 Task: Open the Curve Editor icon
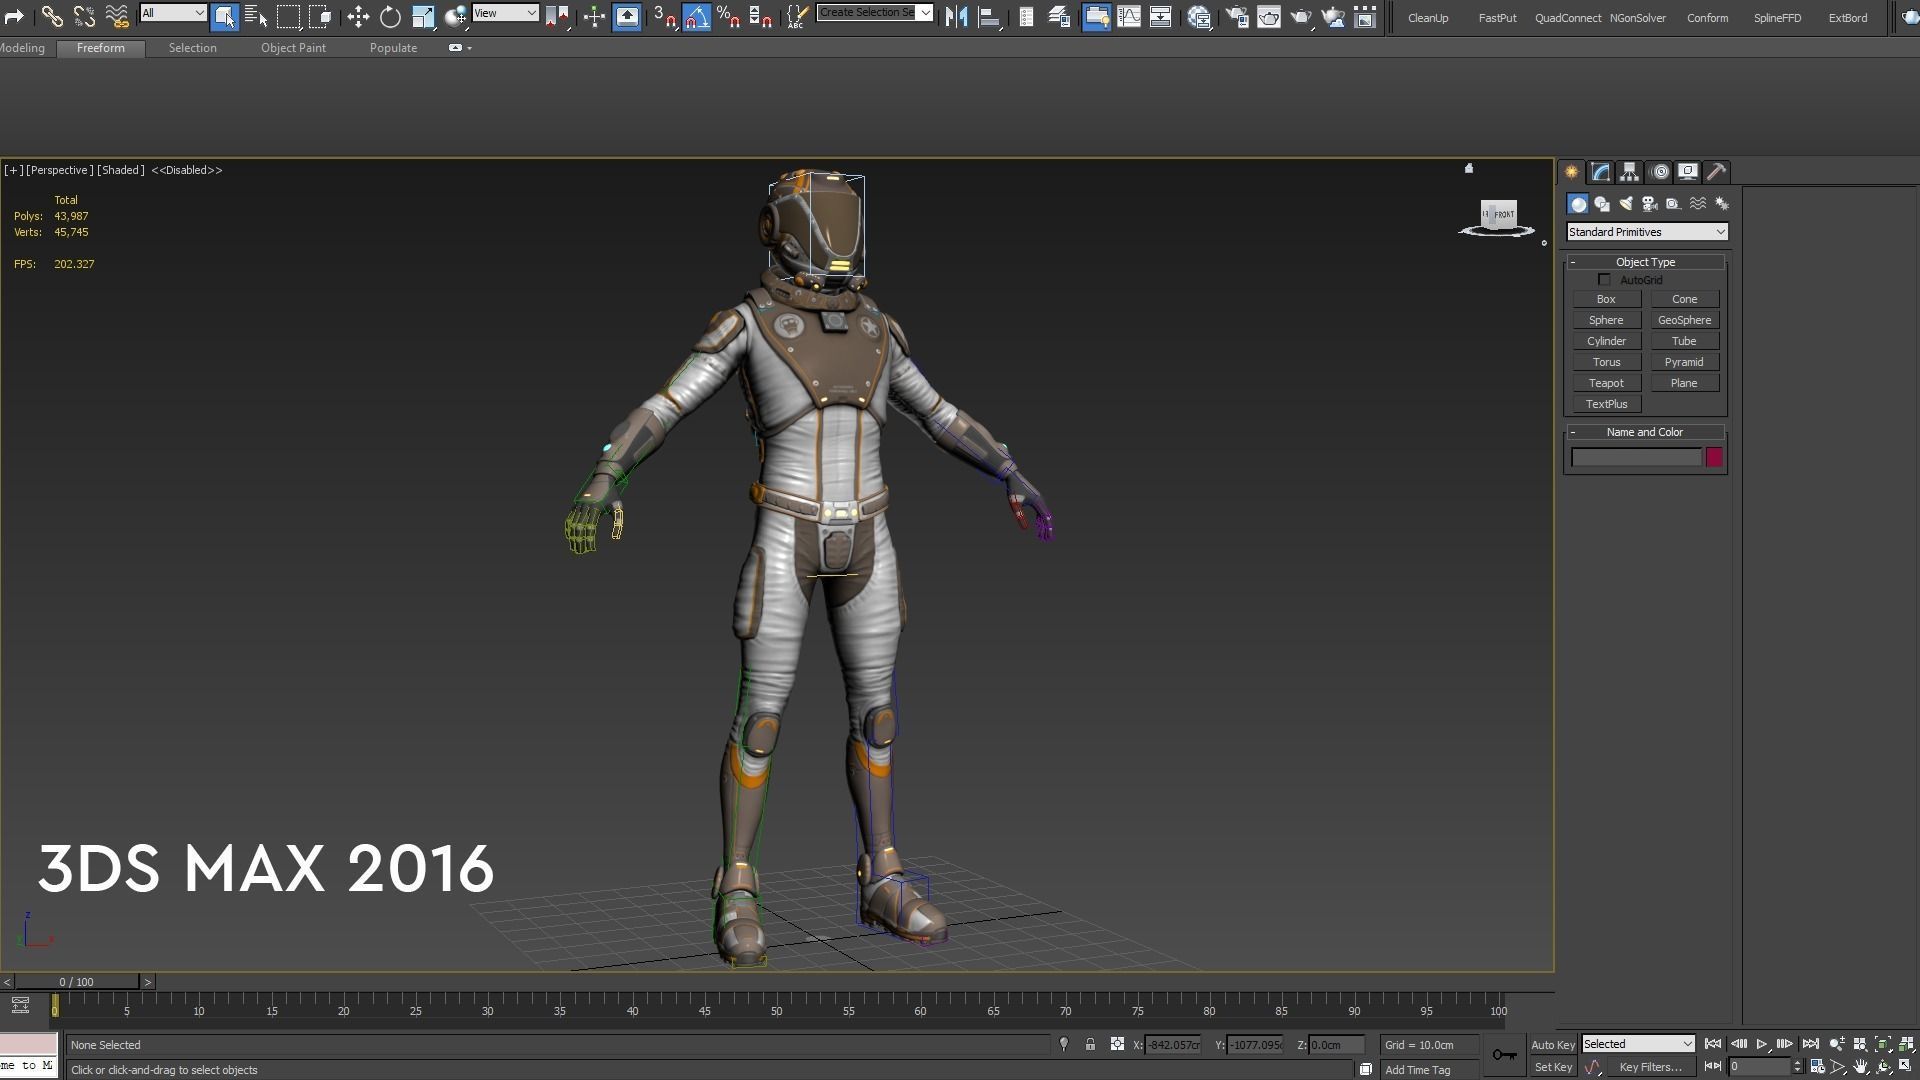[1129, 16]
